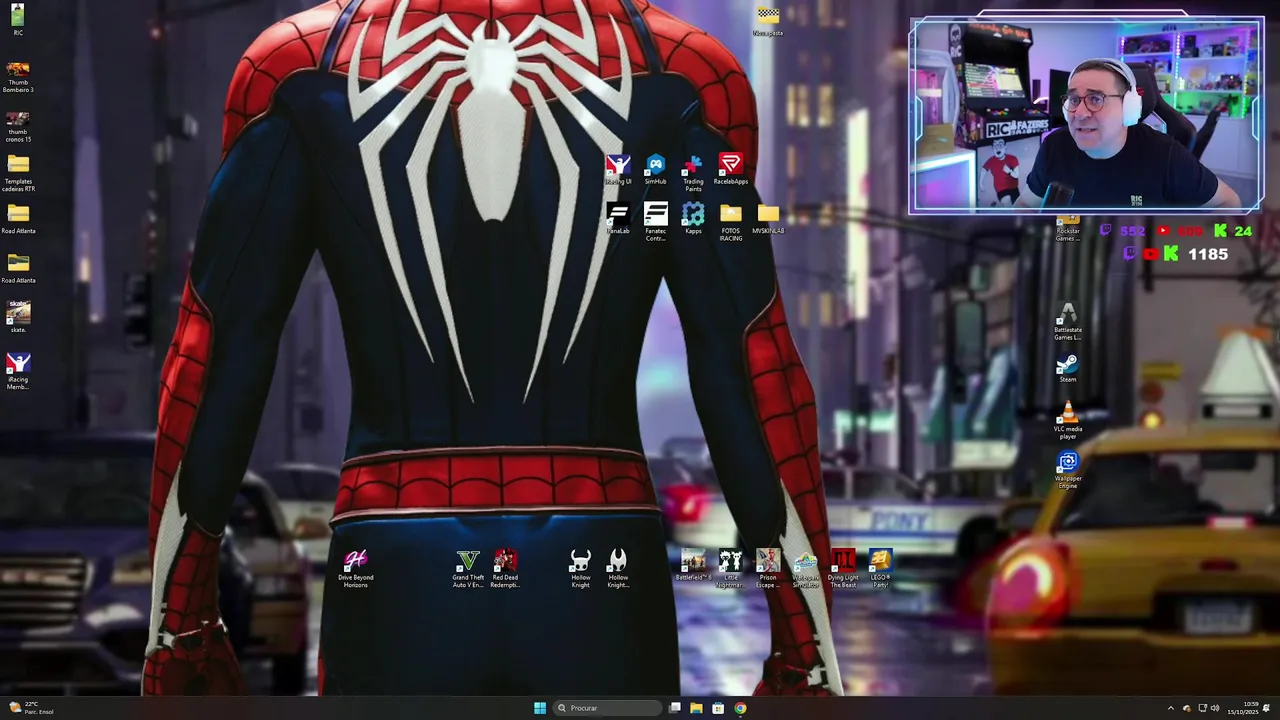Open the Nova pasta folder at the top
This screenshot has height=720, width=1280.
[x=768, y=21]
